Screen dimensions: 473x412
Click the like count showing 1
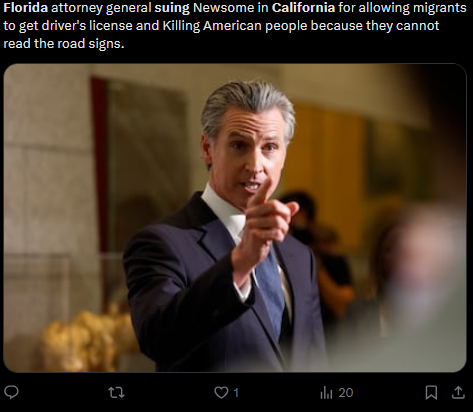coord(236,393)
